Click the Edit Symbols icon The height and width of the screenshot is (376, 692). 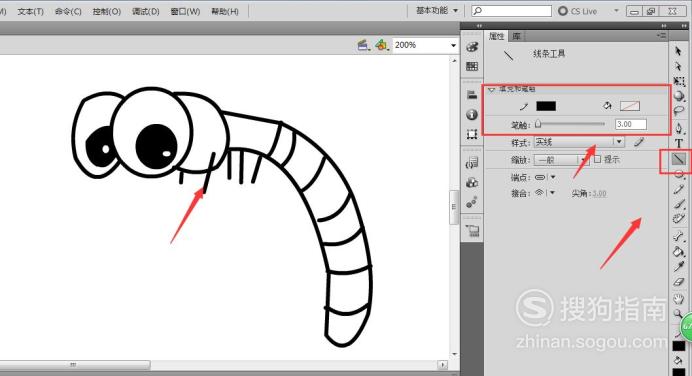pyautogui.click(x=382, y=45)
